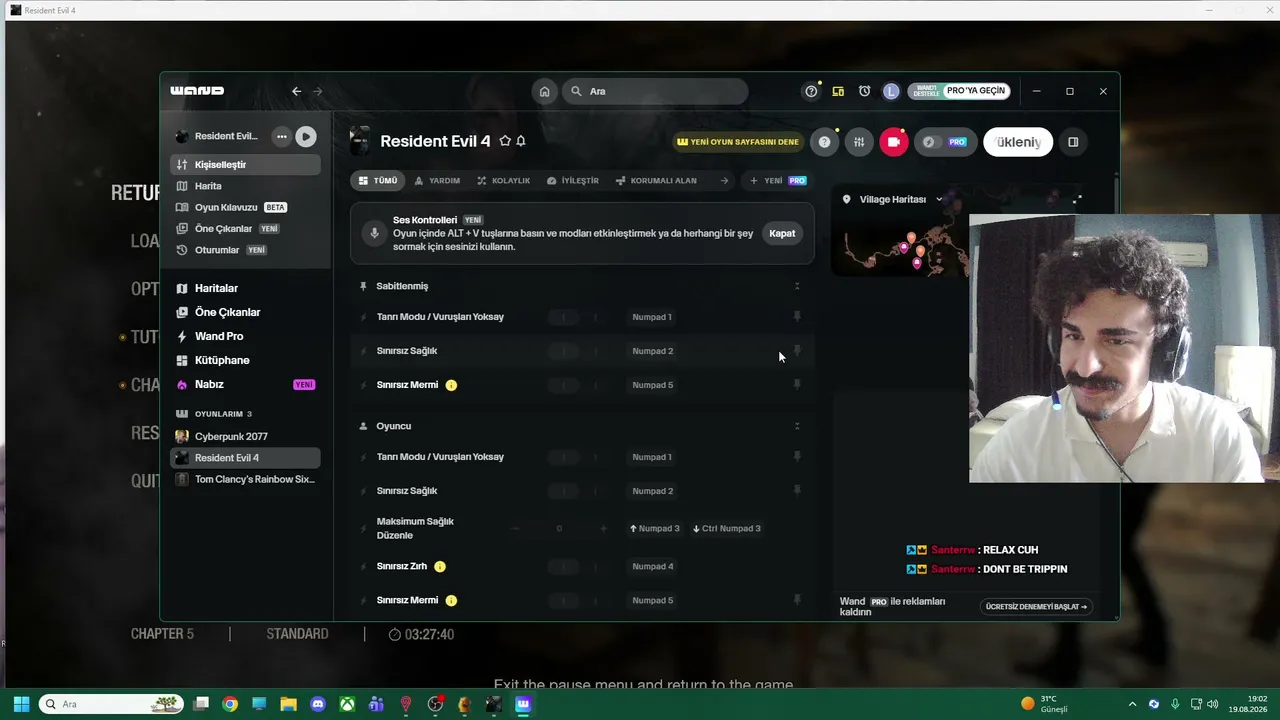
Task: Launch game with sidebar play icon
Action: (x=306, y=136)
